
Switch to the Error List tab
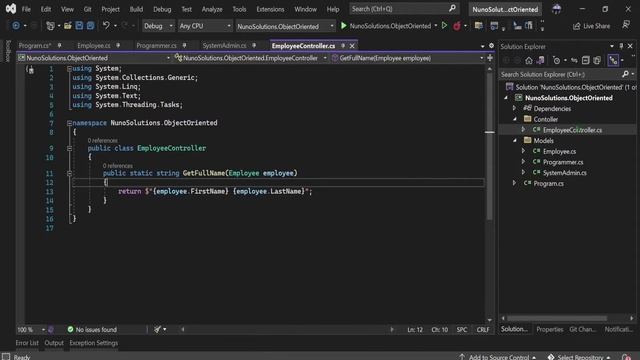[27, 343]
